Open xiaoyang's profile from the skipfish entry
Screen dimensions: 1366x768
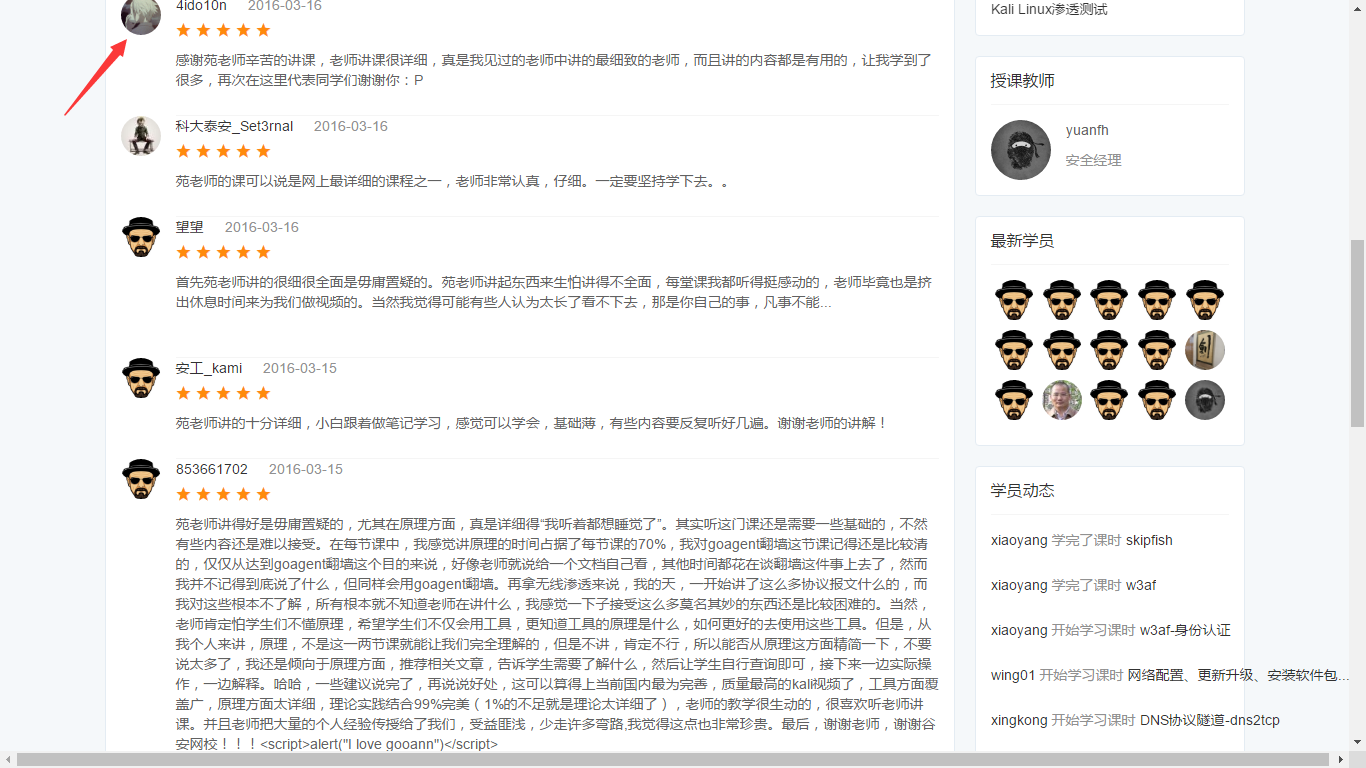1019,540
